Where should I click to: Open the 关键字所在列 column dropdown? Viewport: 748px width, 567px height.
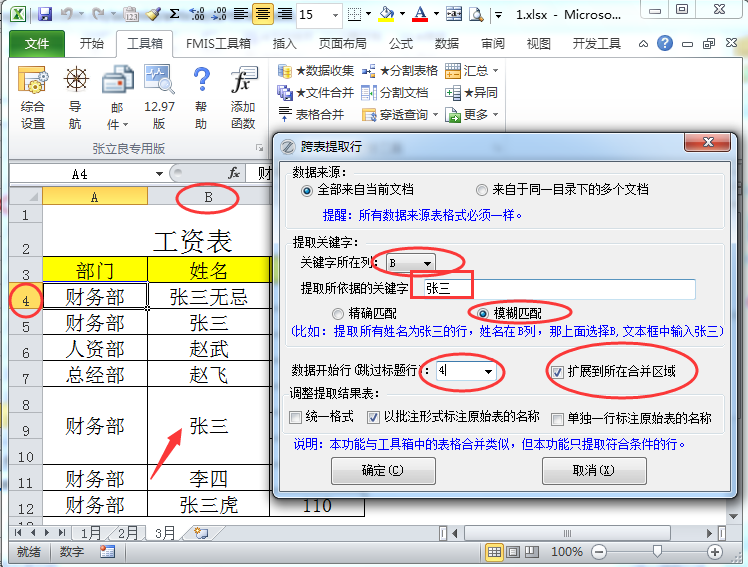coord(427,263)
